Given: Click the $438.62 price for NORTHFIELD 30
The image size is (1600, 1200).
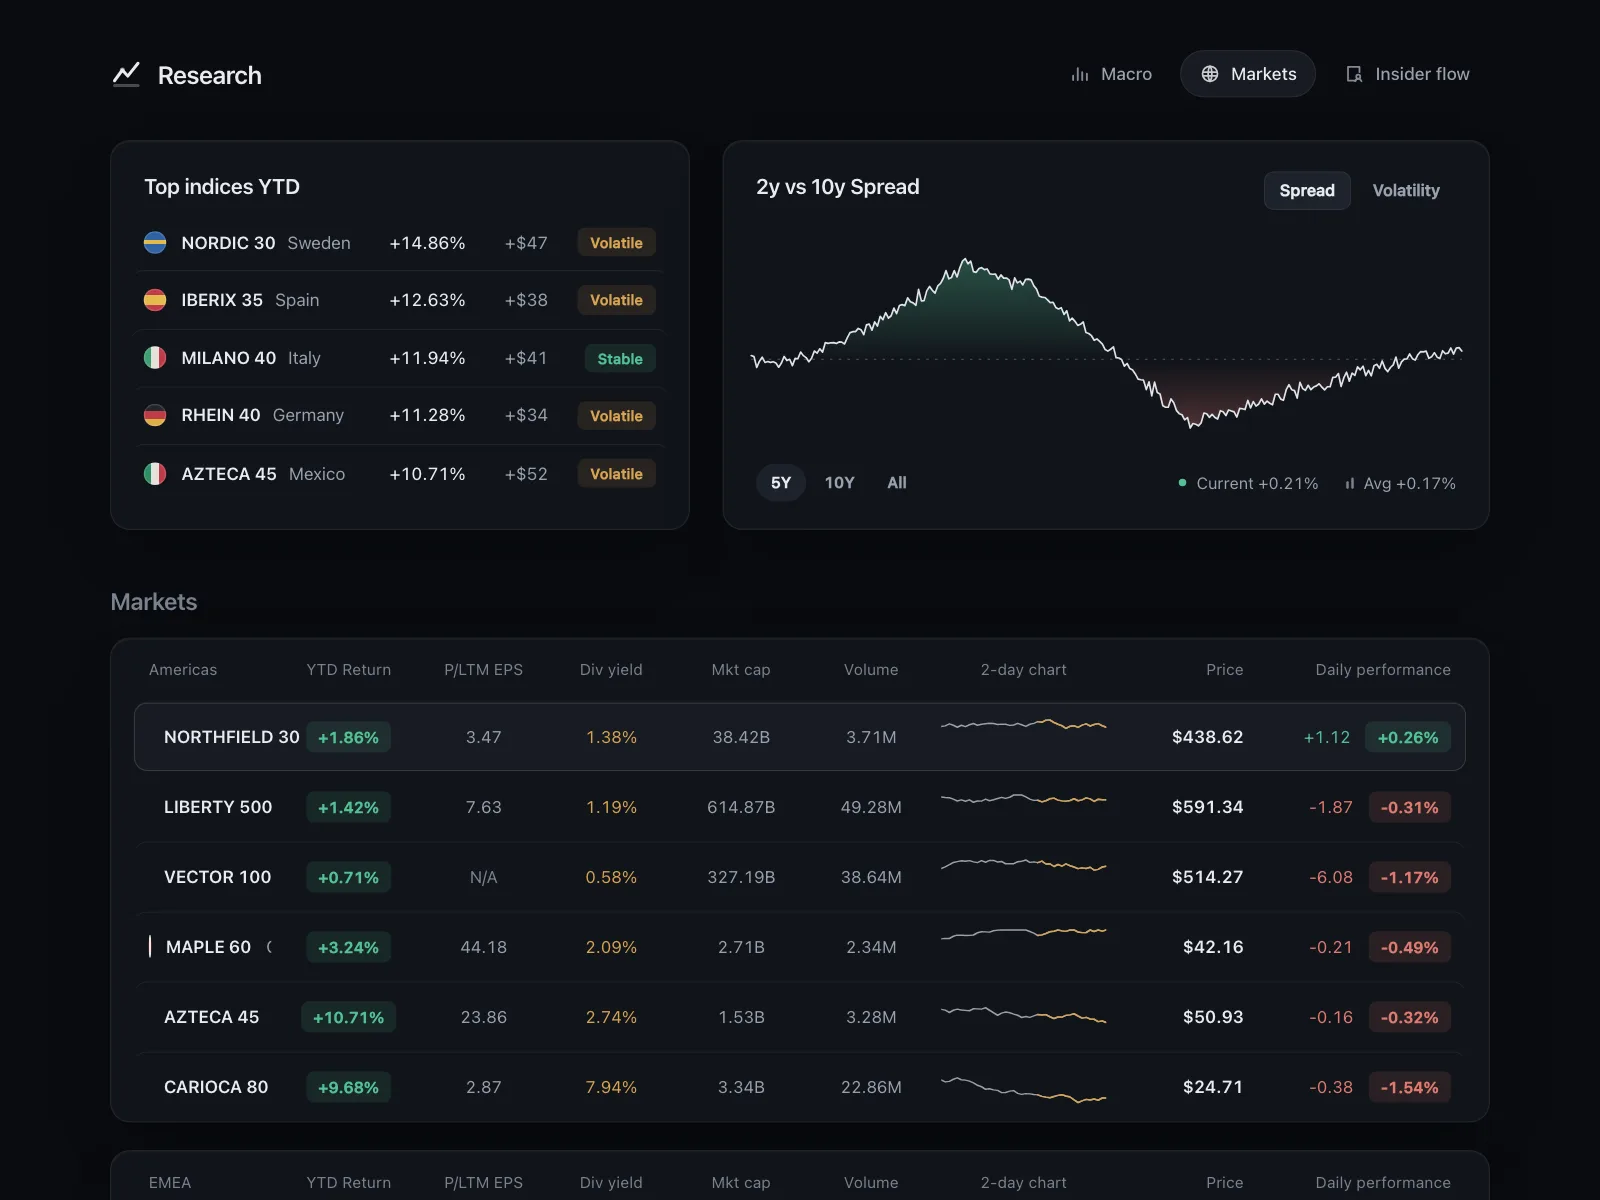Looking at the screenshot, I should [x=1207, y=737].
